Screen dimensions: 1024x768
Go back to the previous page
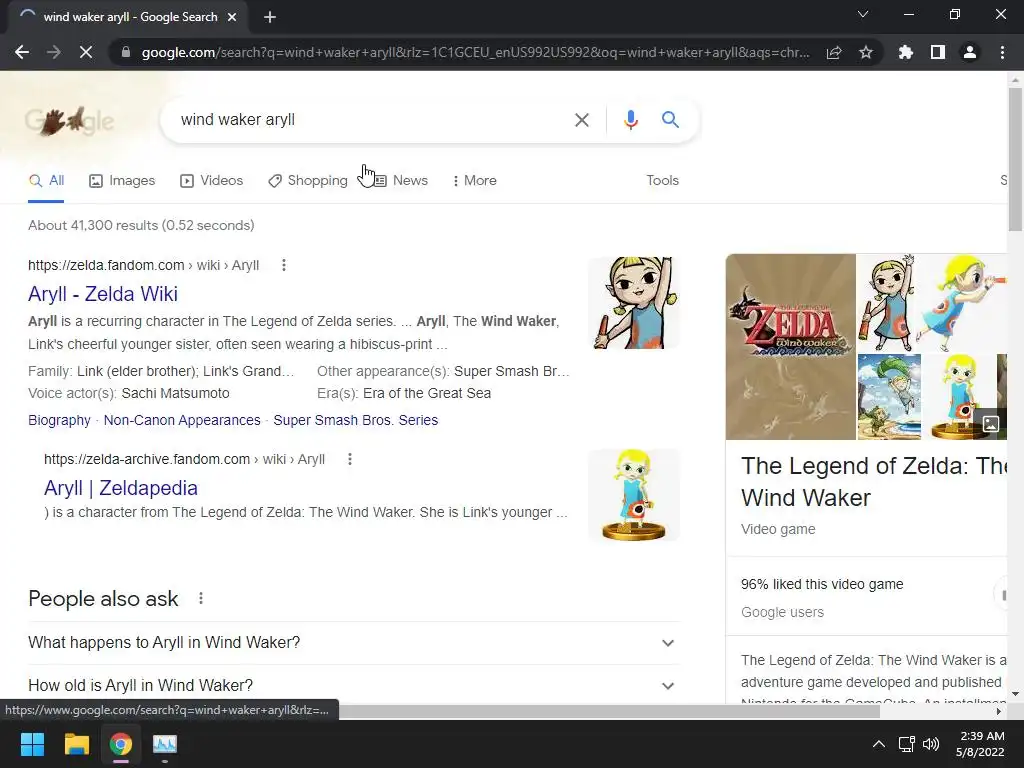tap(22, 52)
